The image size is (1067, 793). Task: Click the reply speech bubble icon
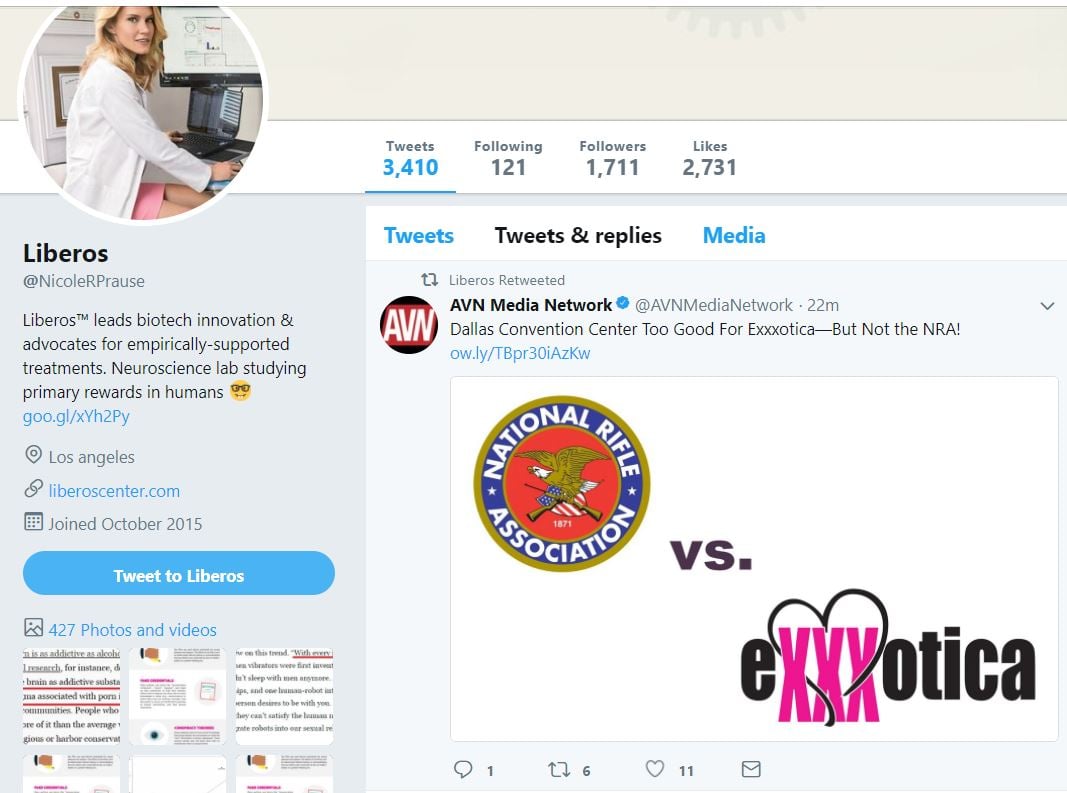(x=463, y=769)
